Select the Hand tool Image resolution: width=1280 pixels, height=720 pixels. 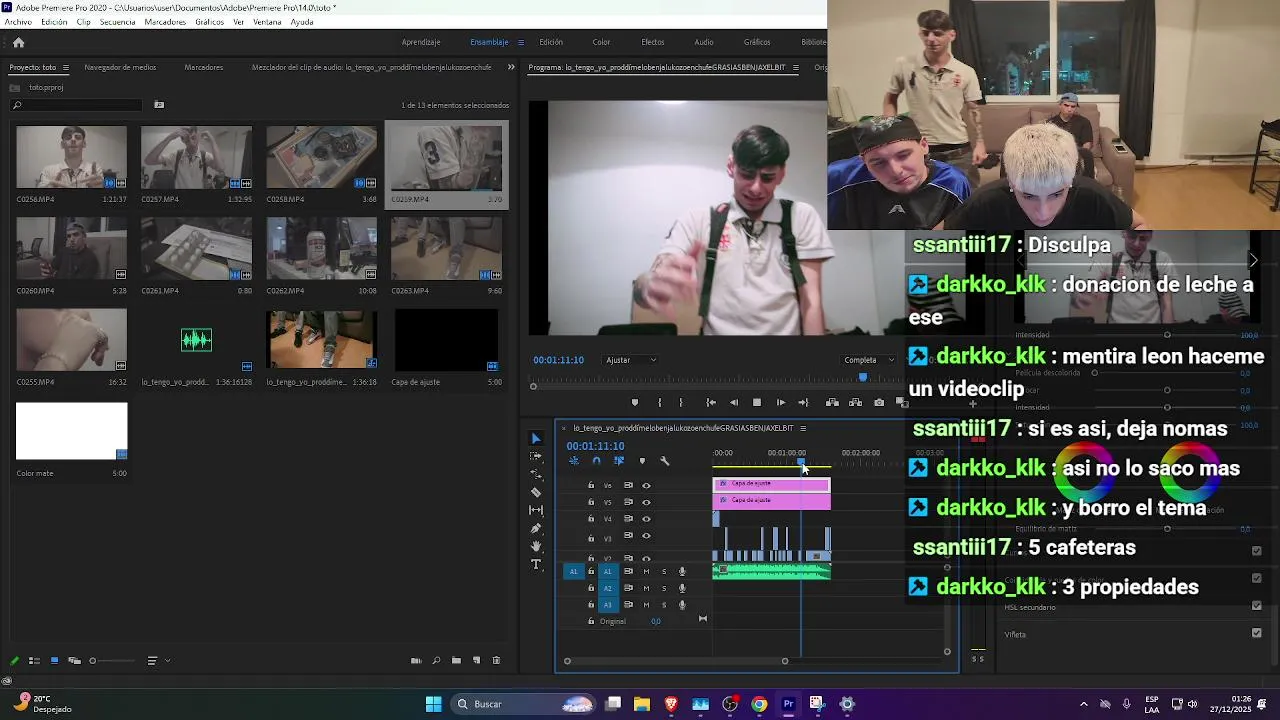coord(536,546)
